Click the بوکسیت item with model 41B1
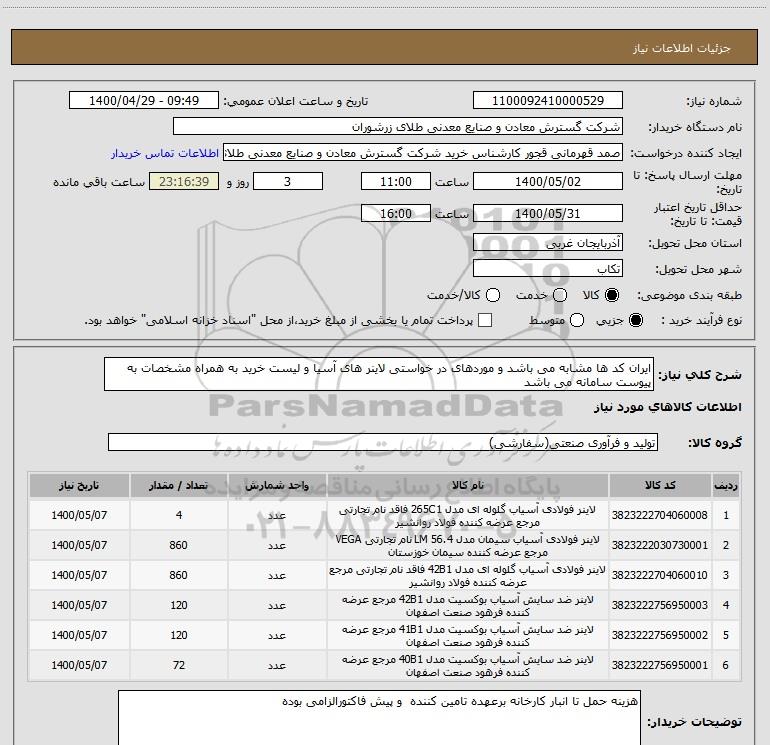The image size is (770, 745). pos(468,635)
